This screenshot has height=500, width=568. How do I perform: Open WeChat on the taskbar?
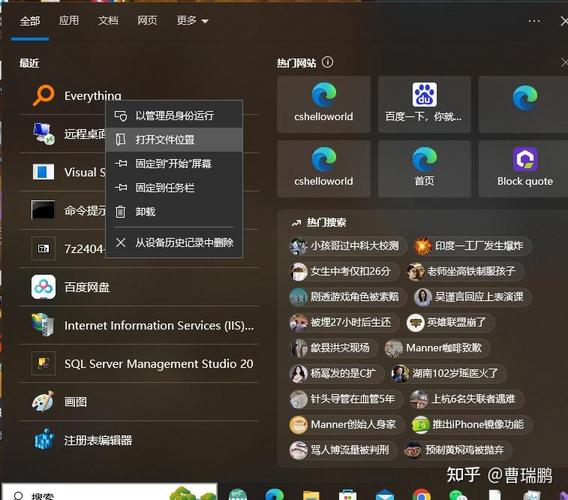pyautogui.click(x=458, y=495)
